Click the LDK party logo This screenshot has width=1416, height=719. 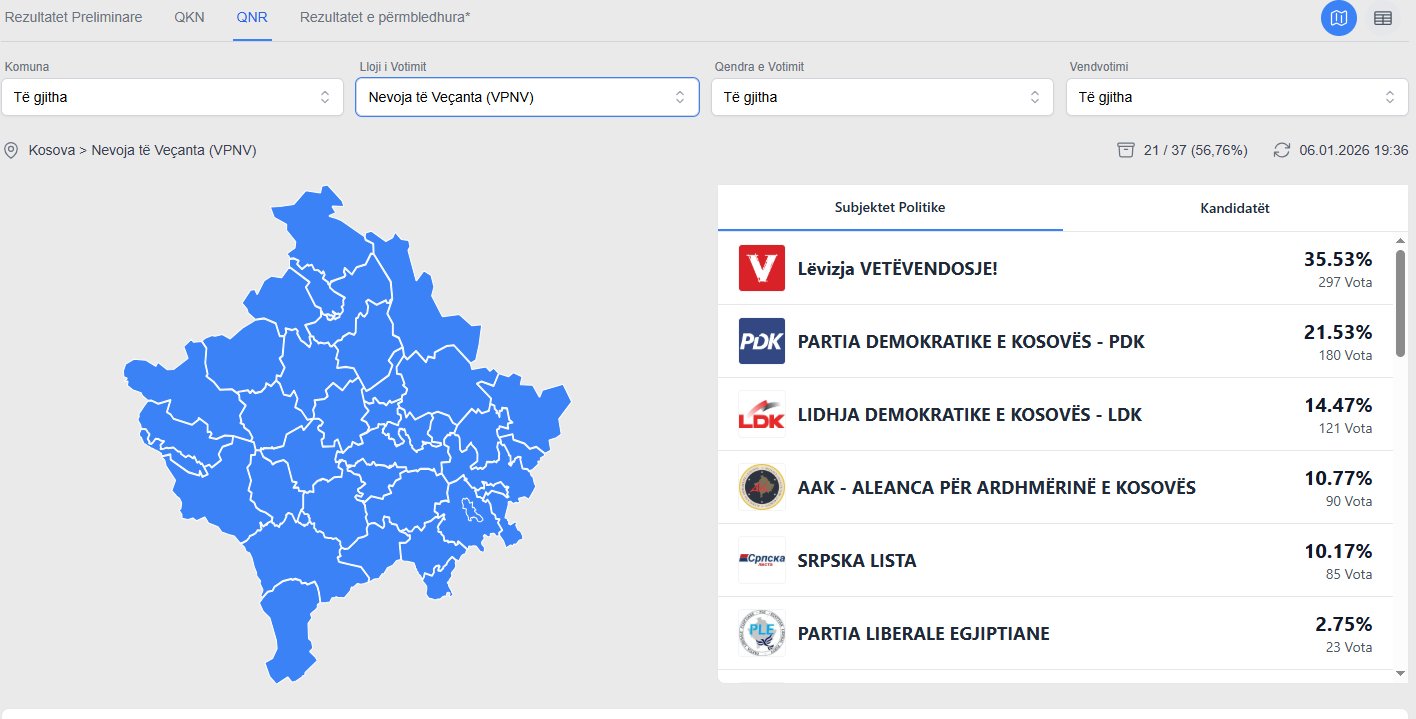[x=762, y=414]
